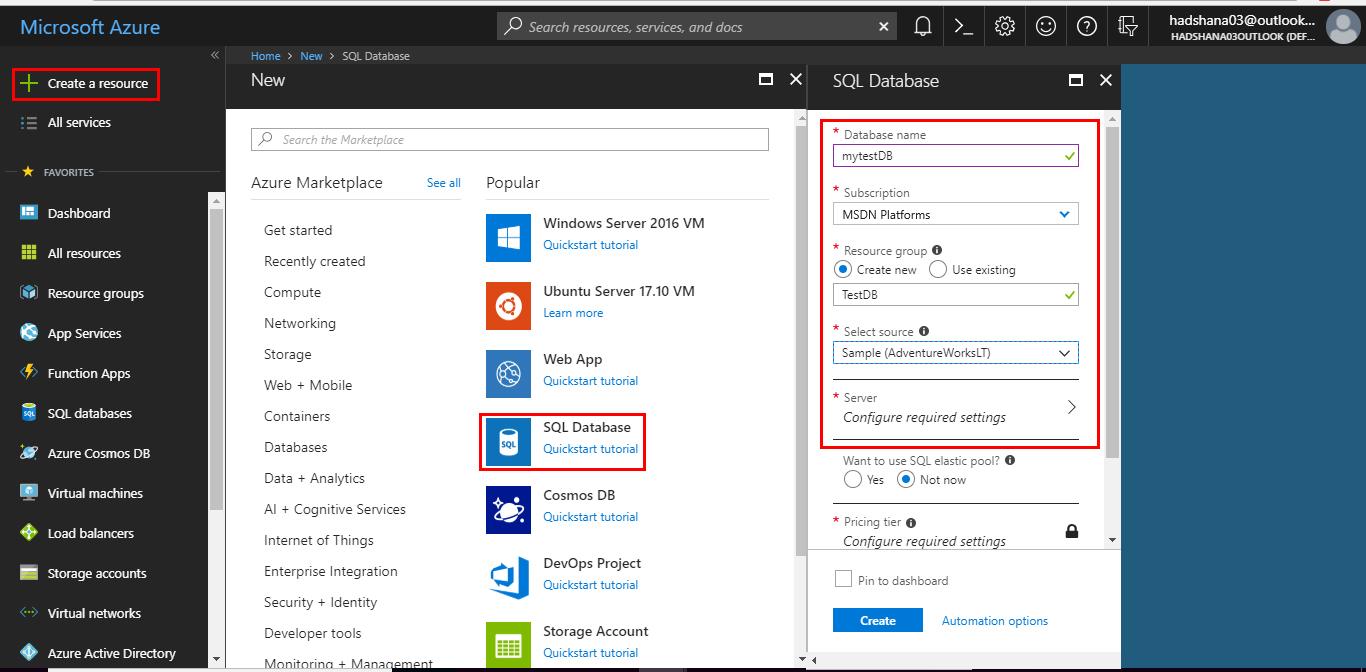Show Resource group info tooltip icon
This screenshot has width=1366, height=672.
pyautogui.click(x=937, y=251)
